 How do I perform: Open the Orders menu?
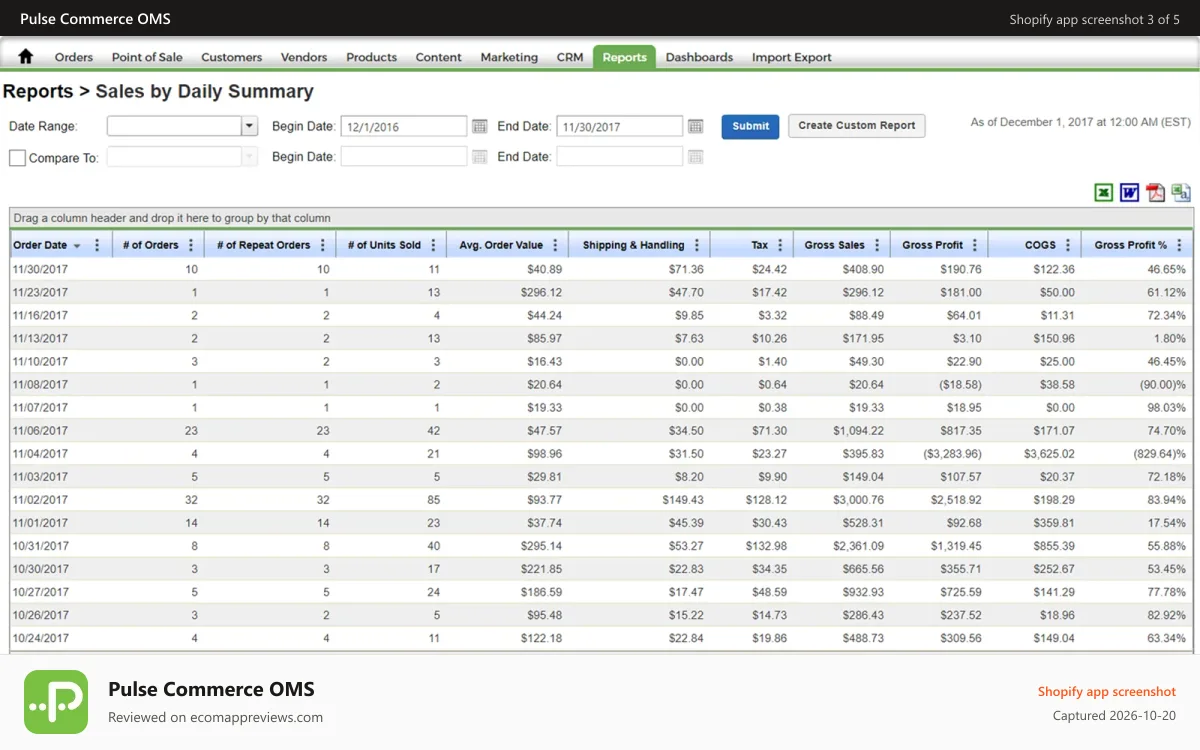tap(74, 57)
